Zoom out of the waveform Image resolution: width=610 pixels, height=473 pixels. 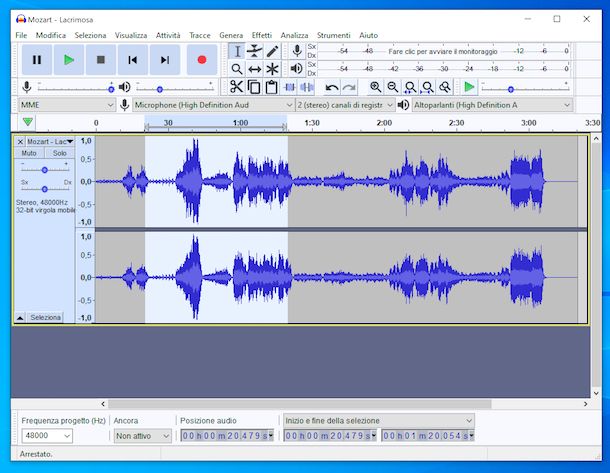click(393, 87)
